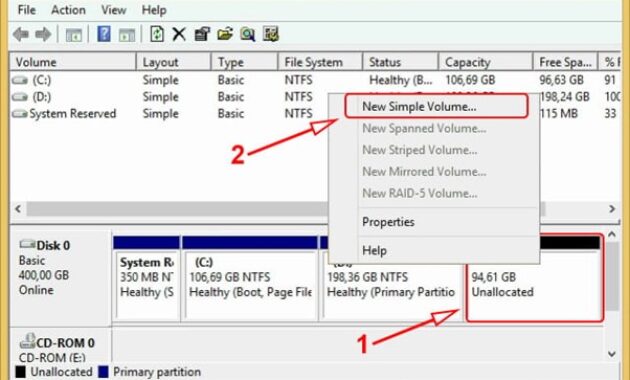Sort by the Volume column header
Screen dimensions: 630x380
pyautogui.click(x=72, y=62)
